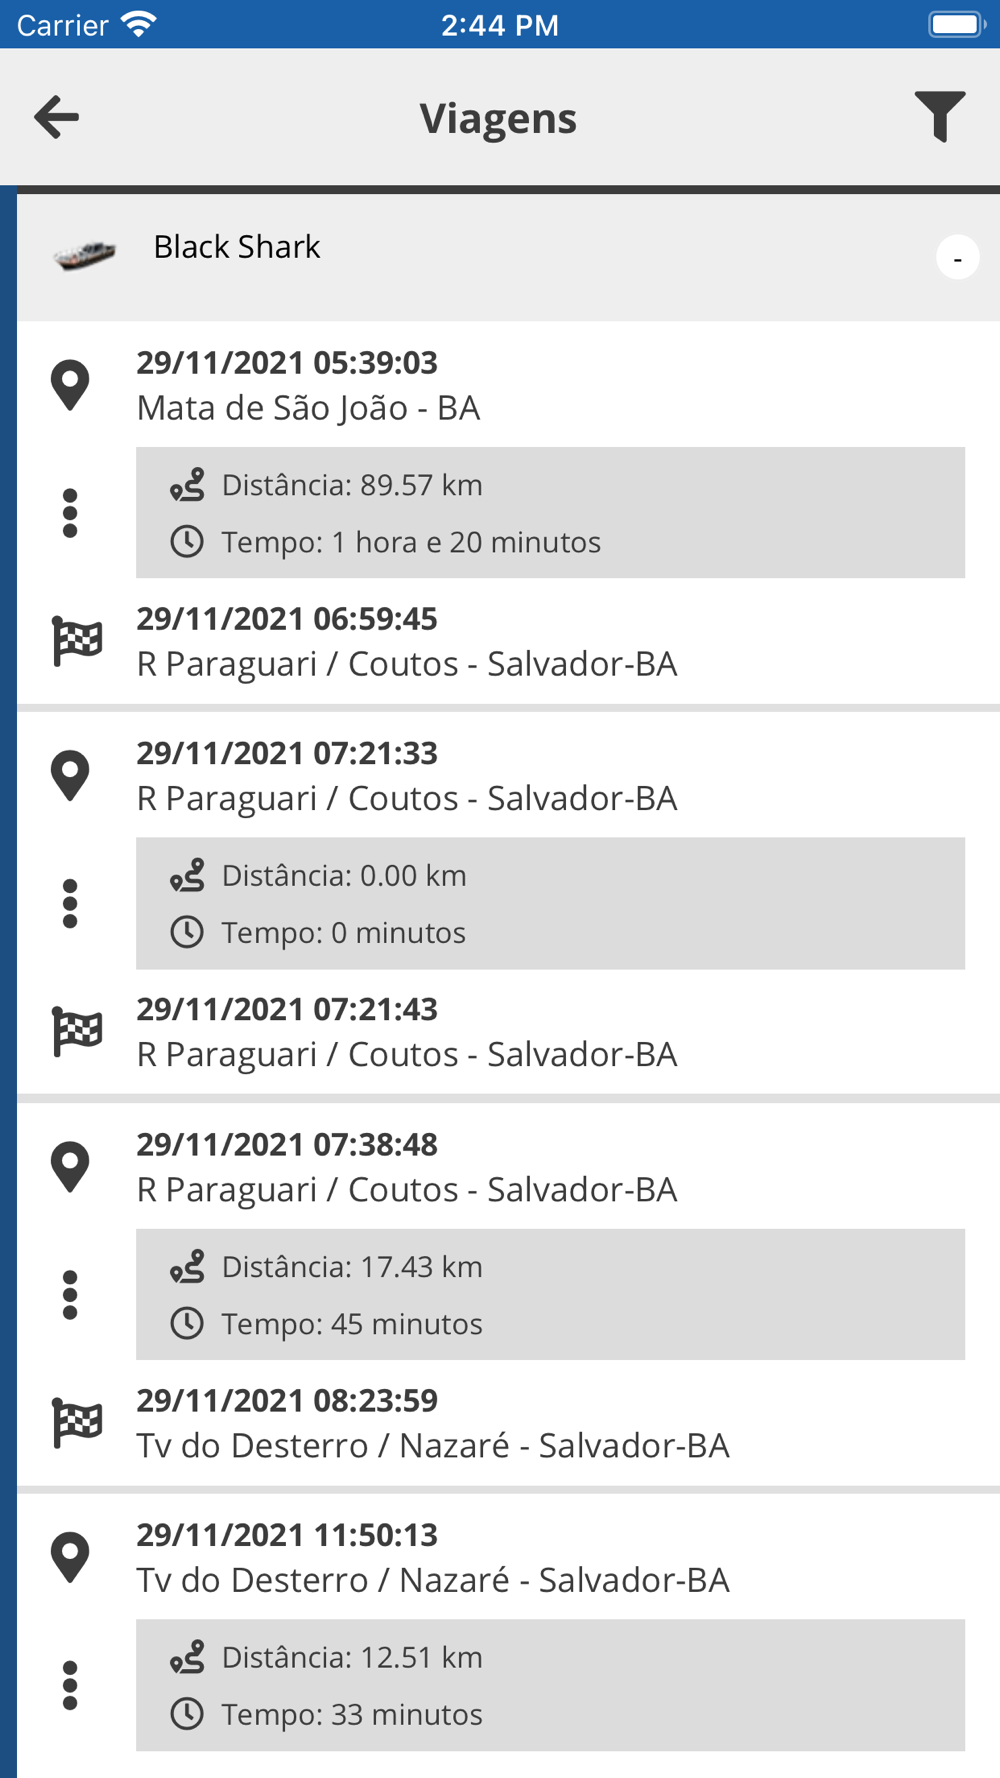This screenshot has width=1000, height=1778.
Task: Tap location pin for 07:21:33 departure
Action: tap(70, 776)
